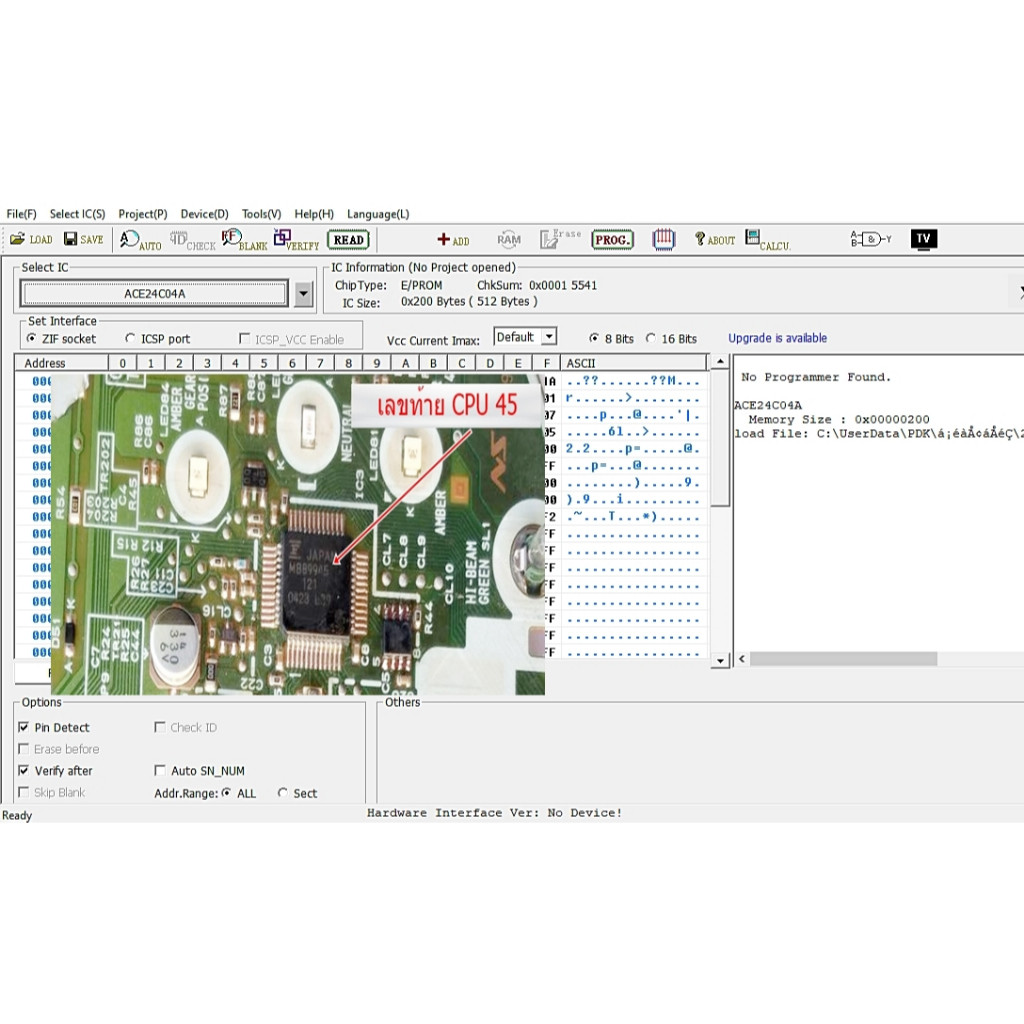Click the VERIFY toolbar icon

click(296, 240)
